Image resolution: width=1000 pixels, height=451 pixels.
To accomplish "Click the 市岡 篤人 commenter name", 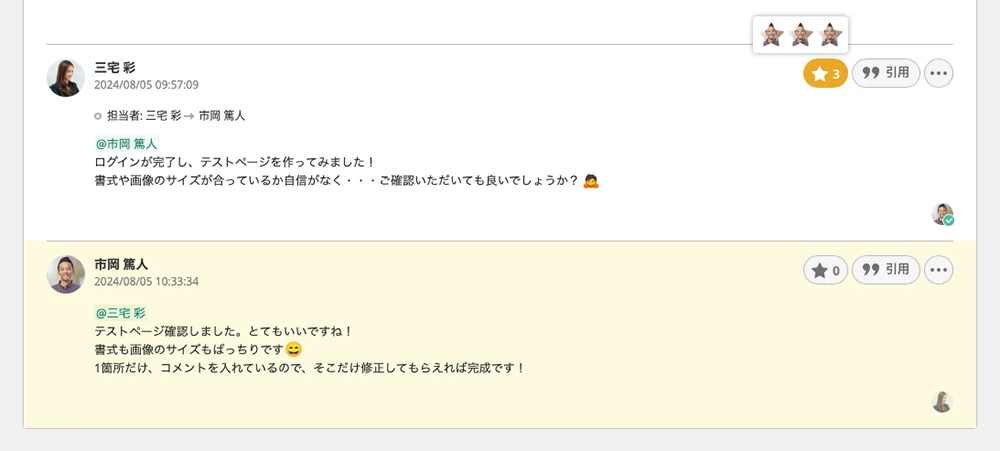I will (x=121, y=264).
